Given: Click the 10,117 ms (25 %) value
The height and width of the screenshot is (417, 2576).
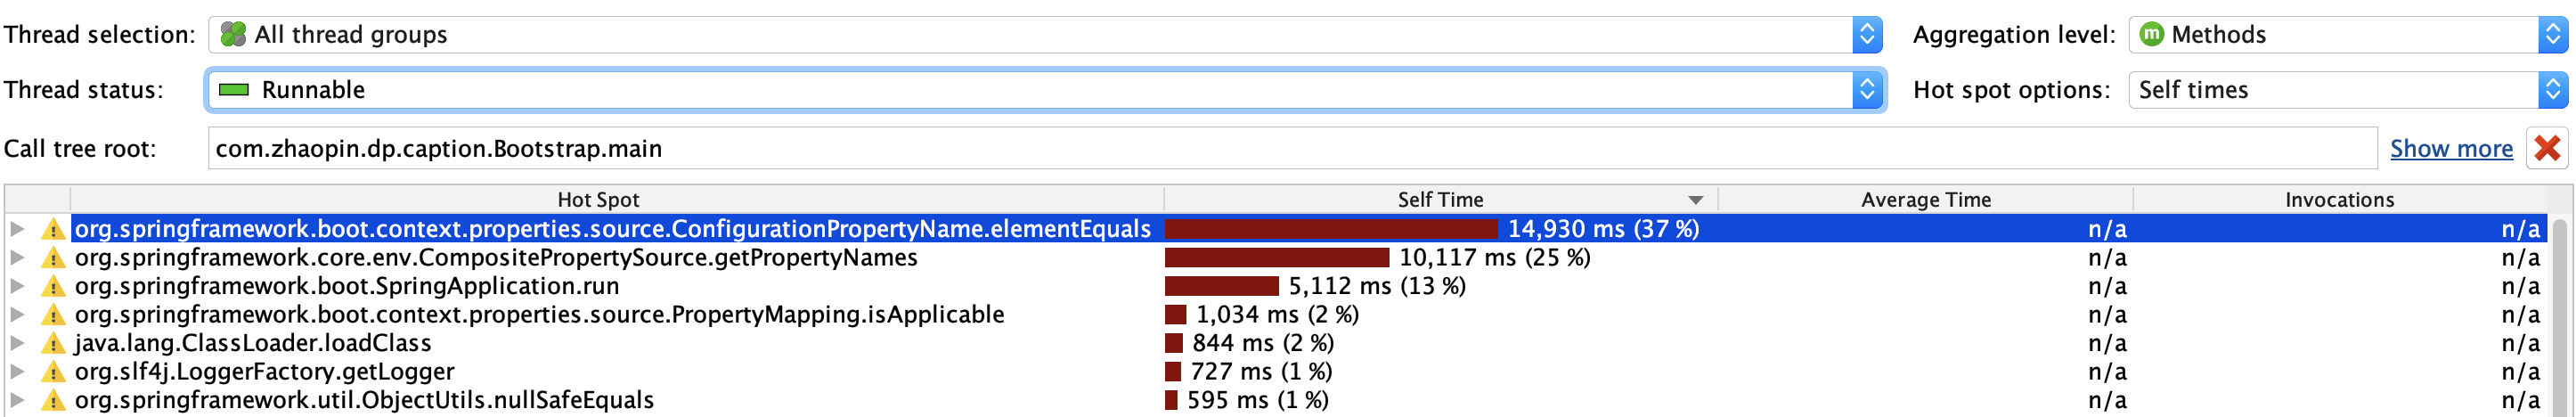Looking at the screenshot, I should click(1494, 258).
